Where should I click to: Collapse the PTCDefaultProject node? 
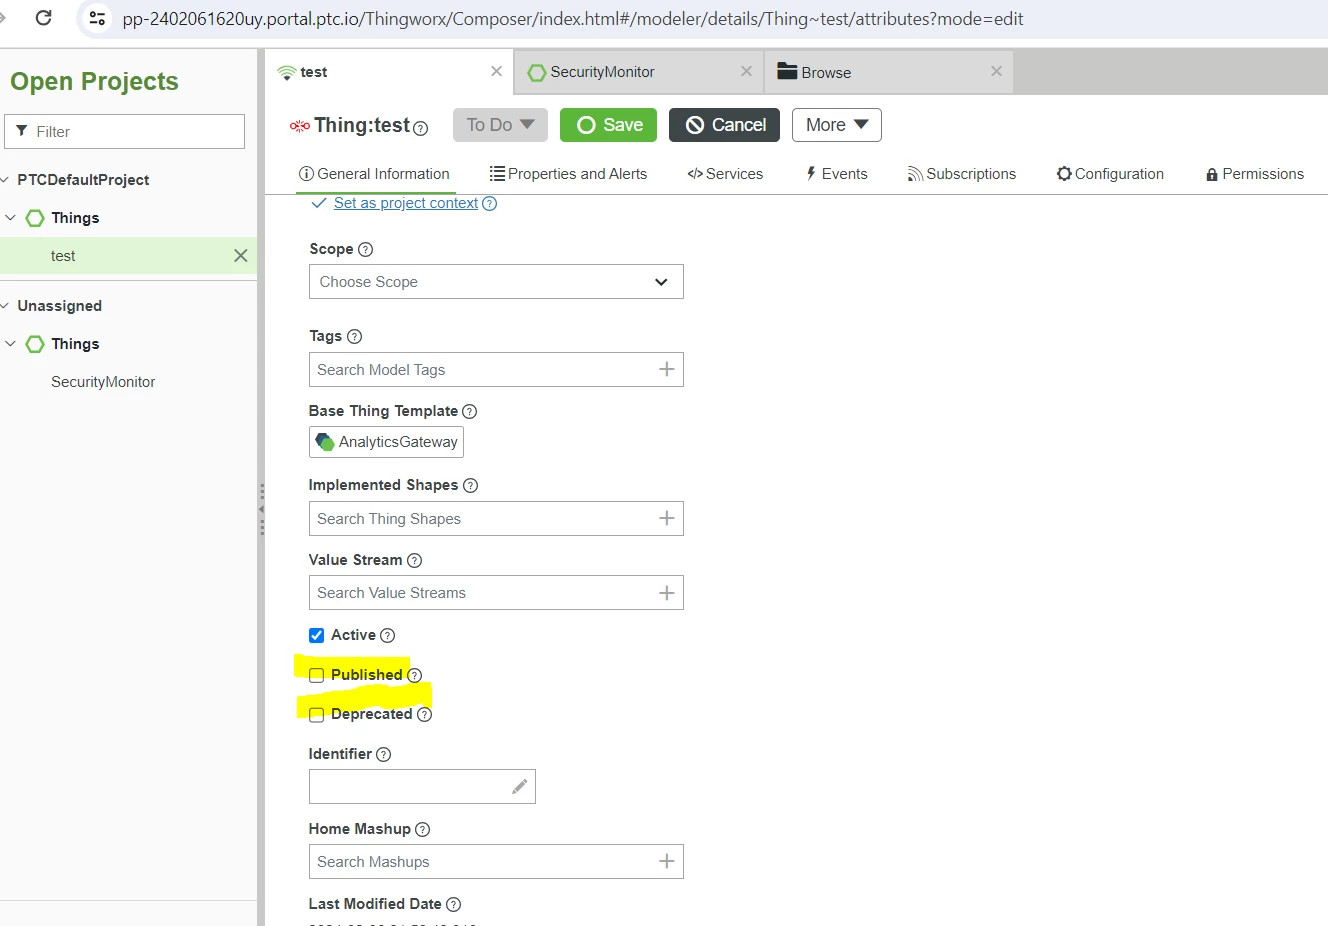5,180
